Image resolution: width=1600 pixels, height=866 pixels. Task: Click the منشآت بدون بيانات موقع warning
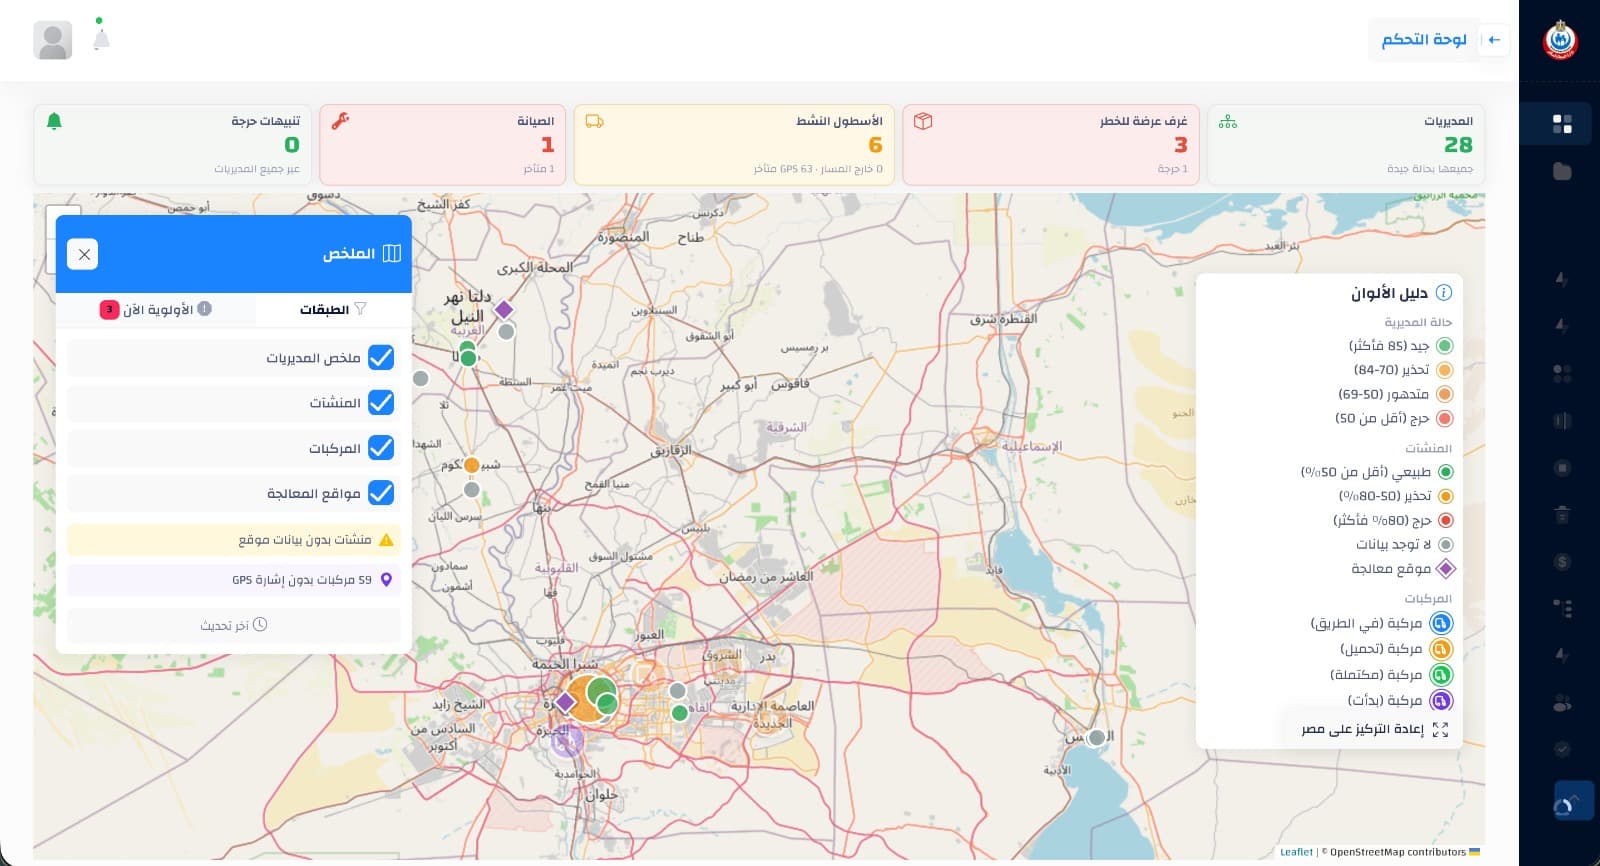pos(234,540)
